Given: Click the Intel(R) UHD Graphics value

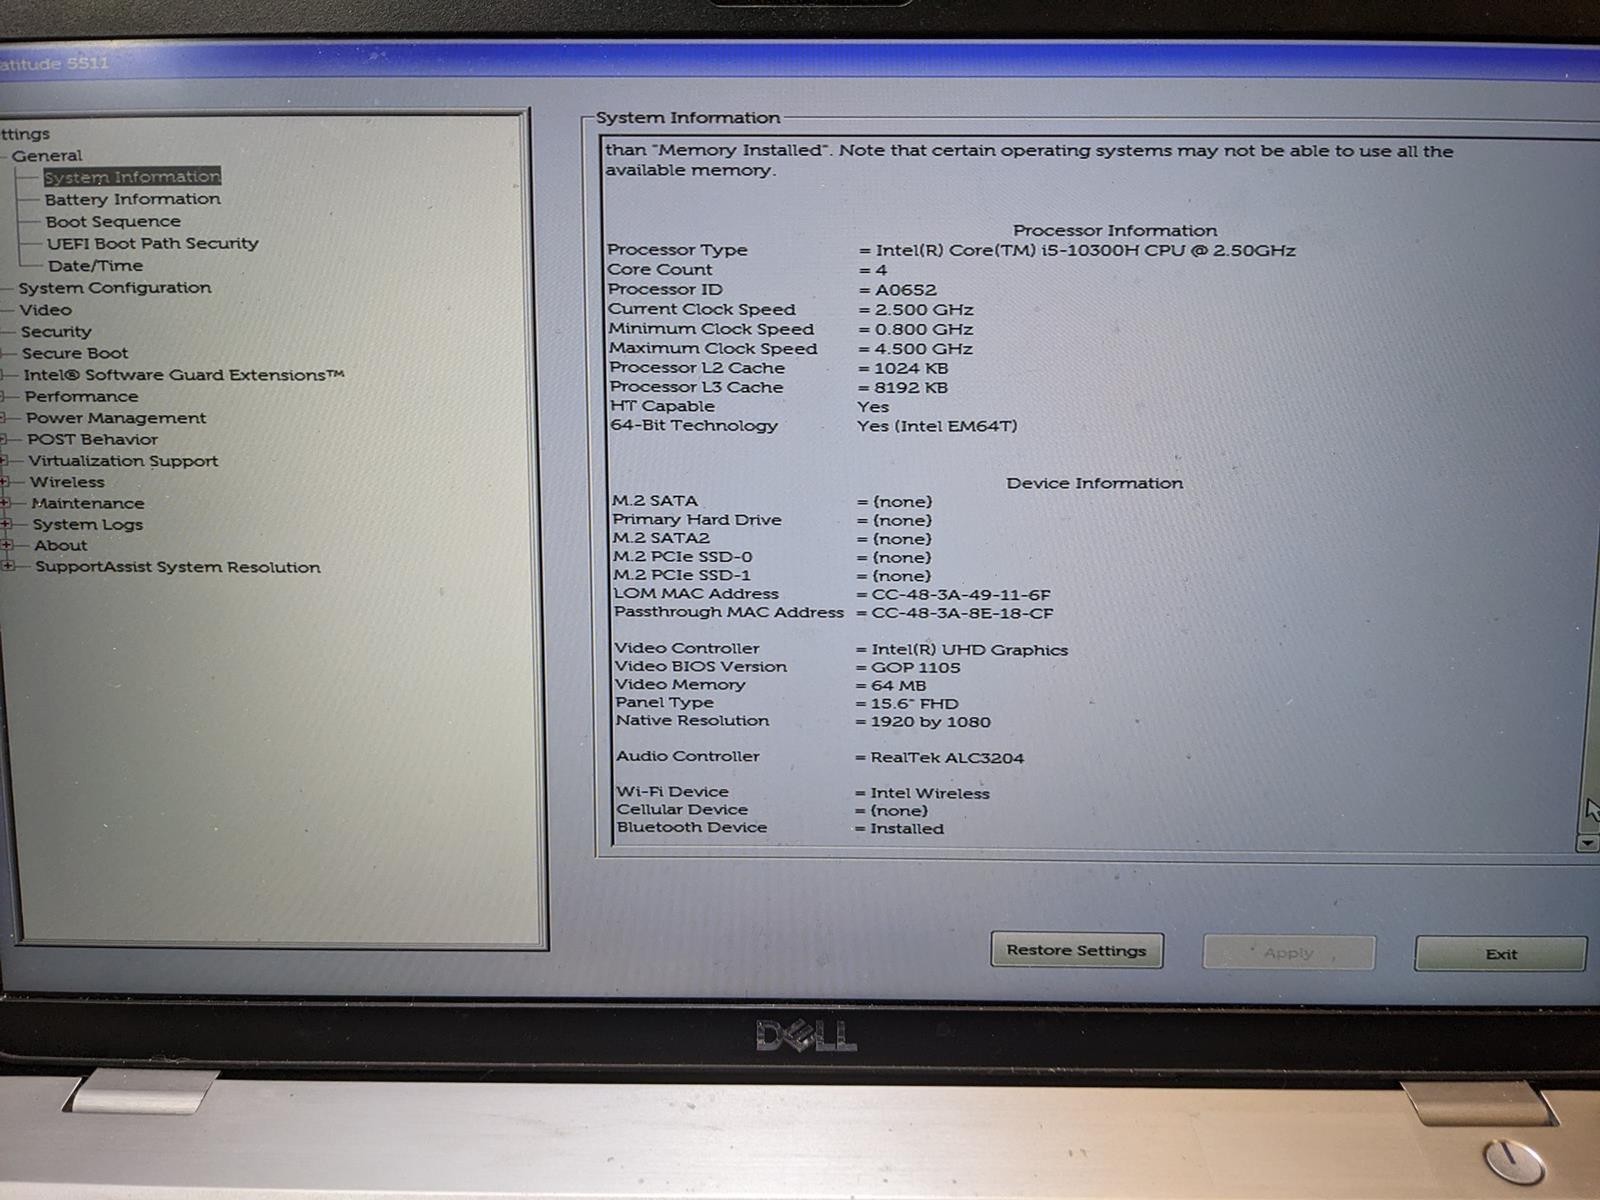Looking at the screenshot, I should [x=969, y=650].
